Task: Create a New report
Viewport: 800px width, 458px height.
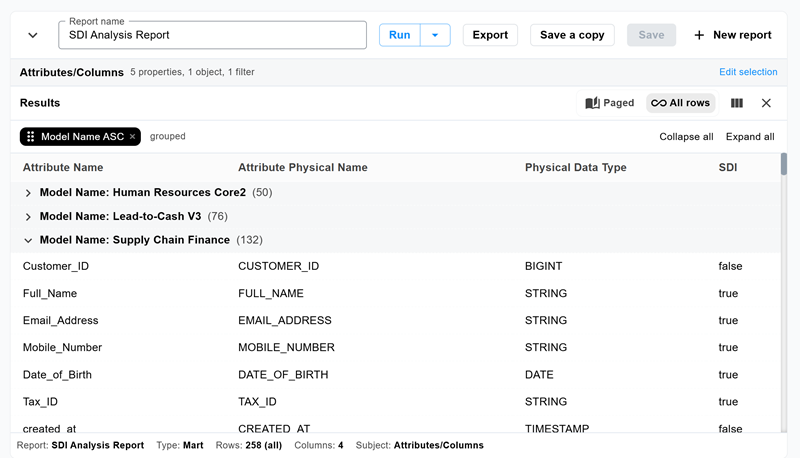Action: pos(733,35)
